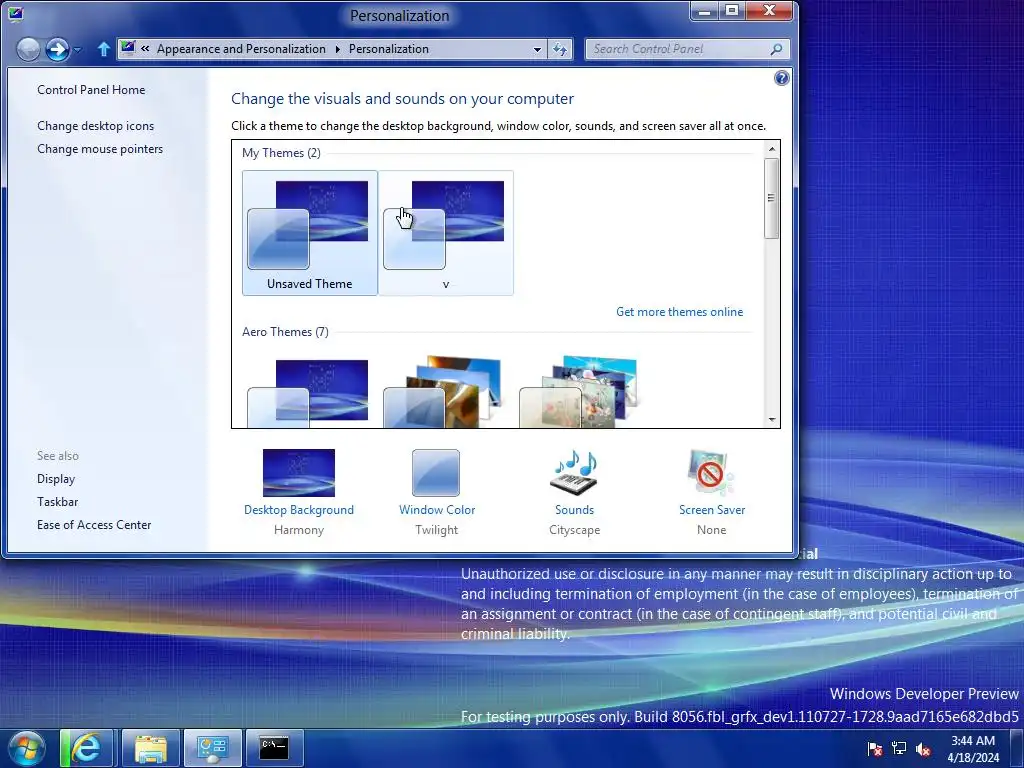Select the third Aero theme with floral art

point(579,392)
